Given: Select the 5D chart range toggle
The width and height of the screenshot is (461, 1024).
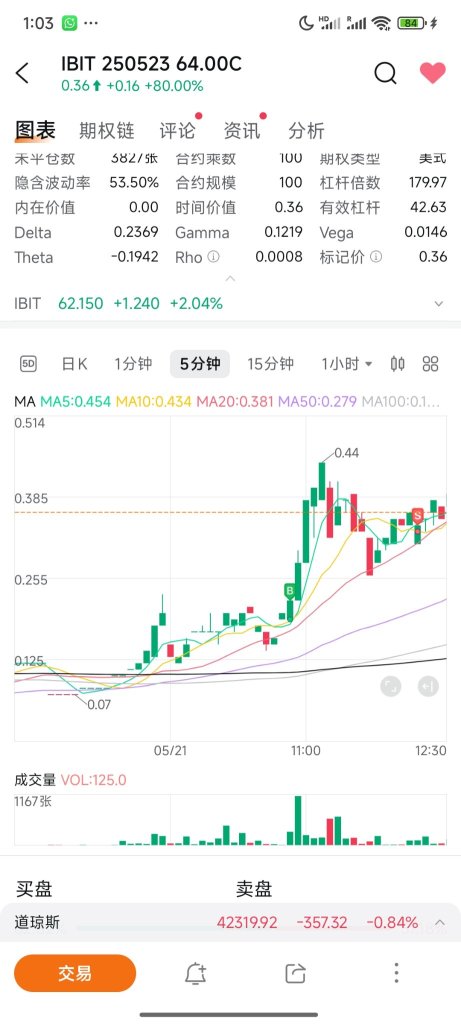Looking at the screenshot, I should 28,364.
